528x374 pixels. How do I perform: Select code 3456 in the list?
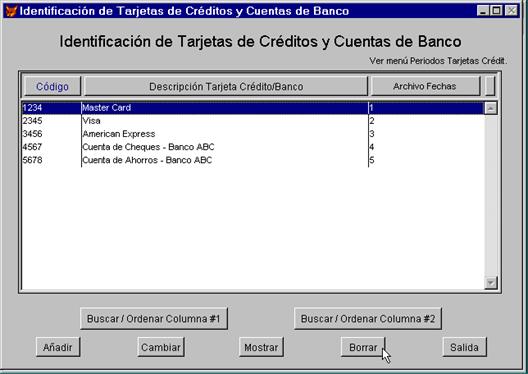coord(32,134)
